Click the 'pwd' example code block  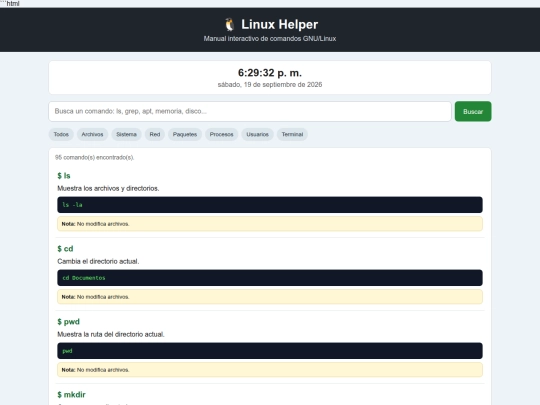(270, 351)
